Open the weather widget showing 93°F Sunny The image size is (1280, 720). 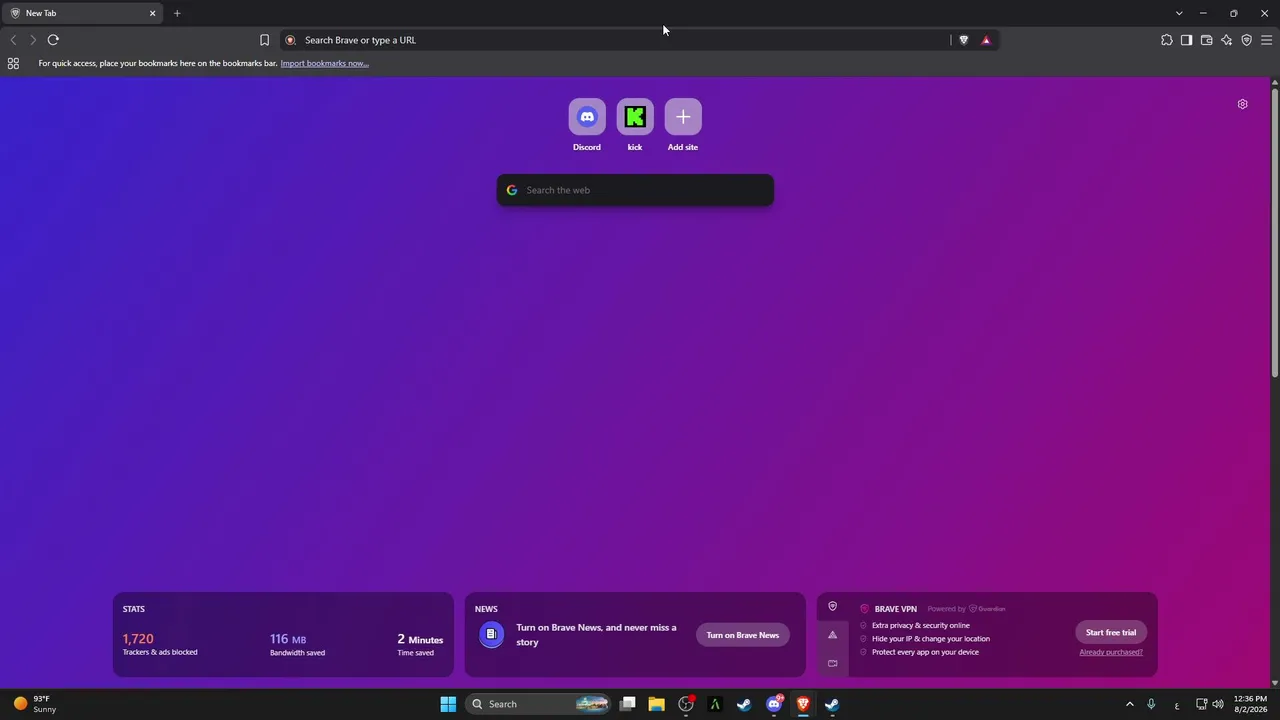tap(35, 704)
